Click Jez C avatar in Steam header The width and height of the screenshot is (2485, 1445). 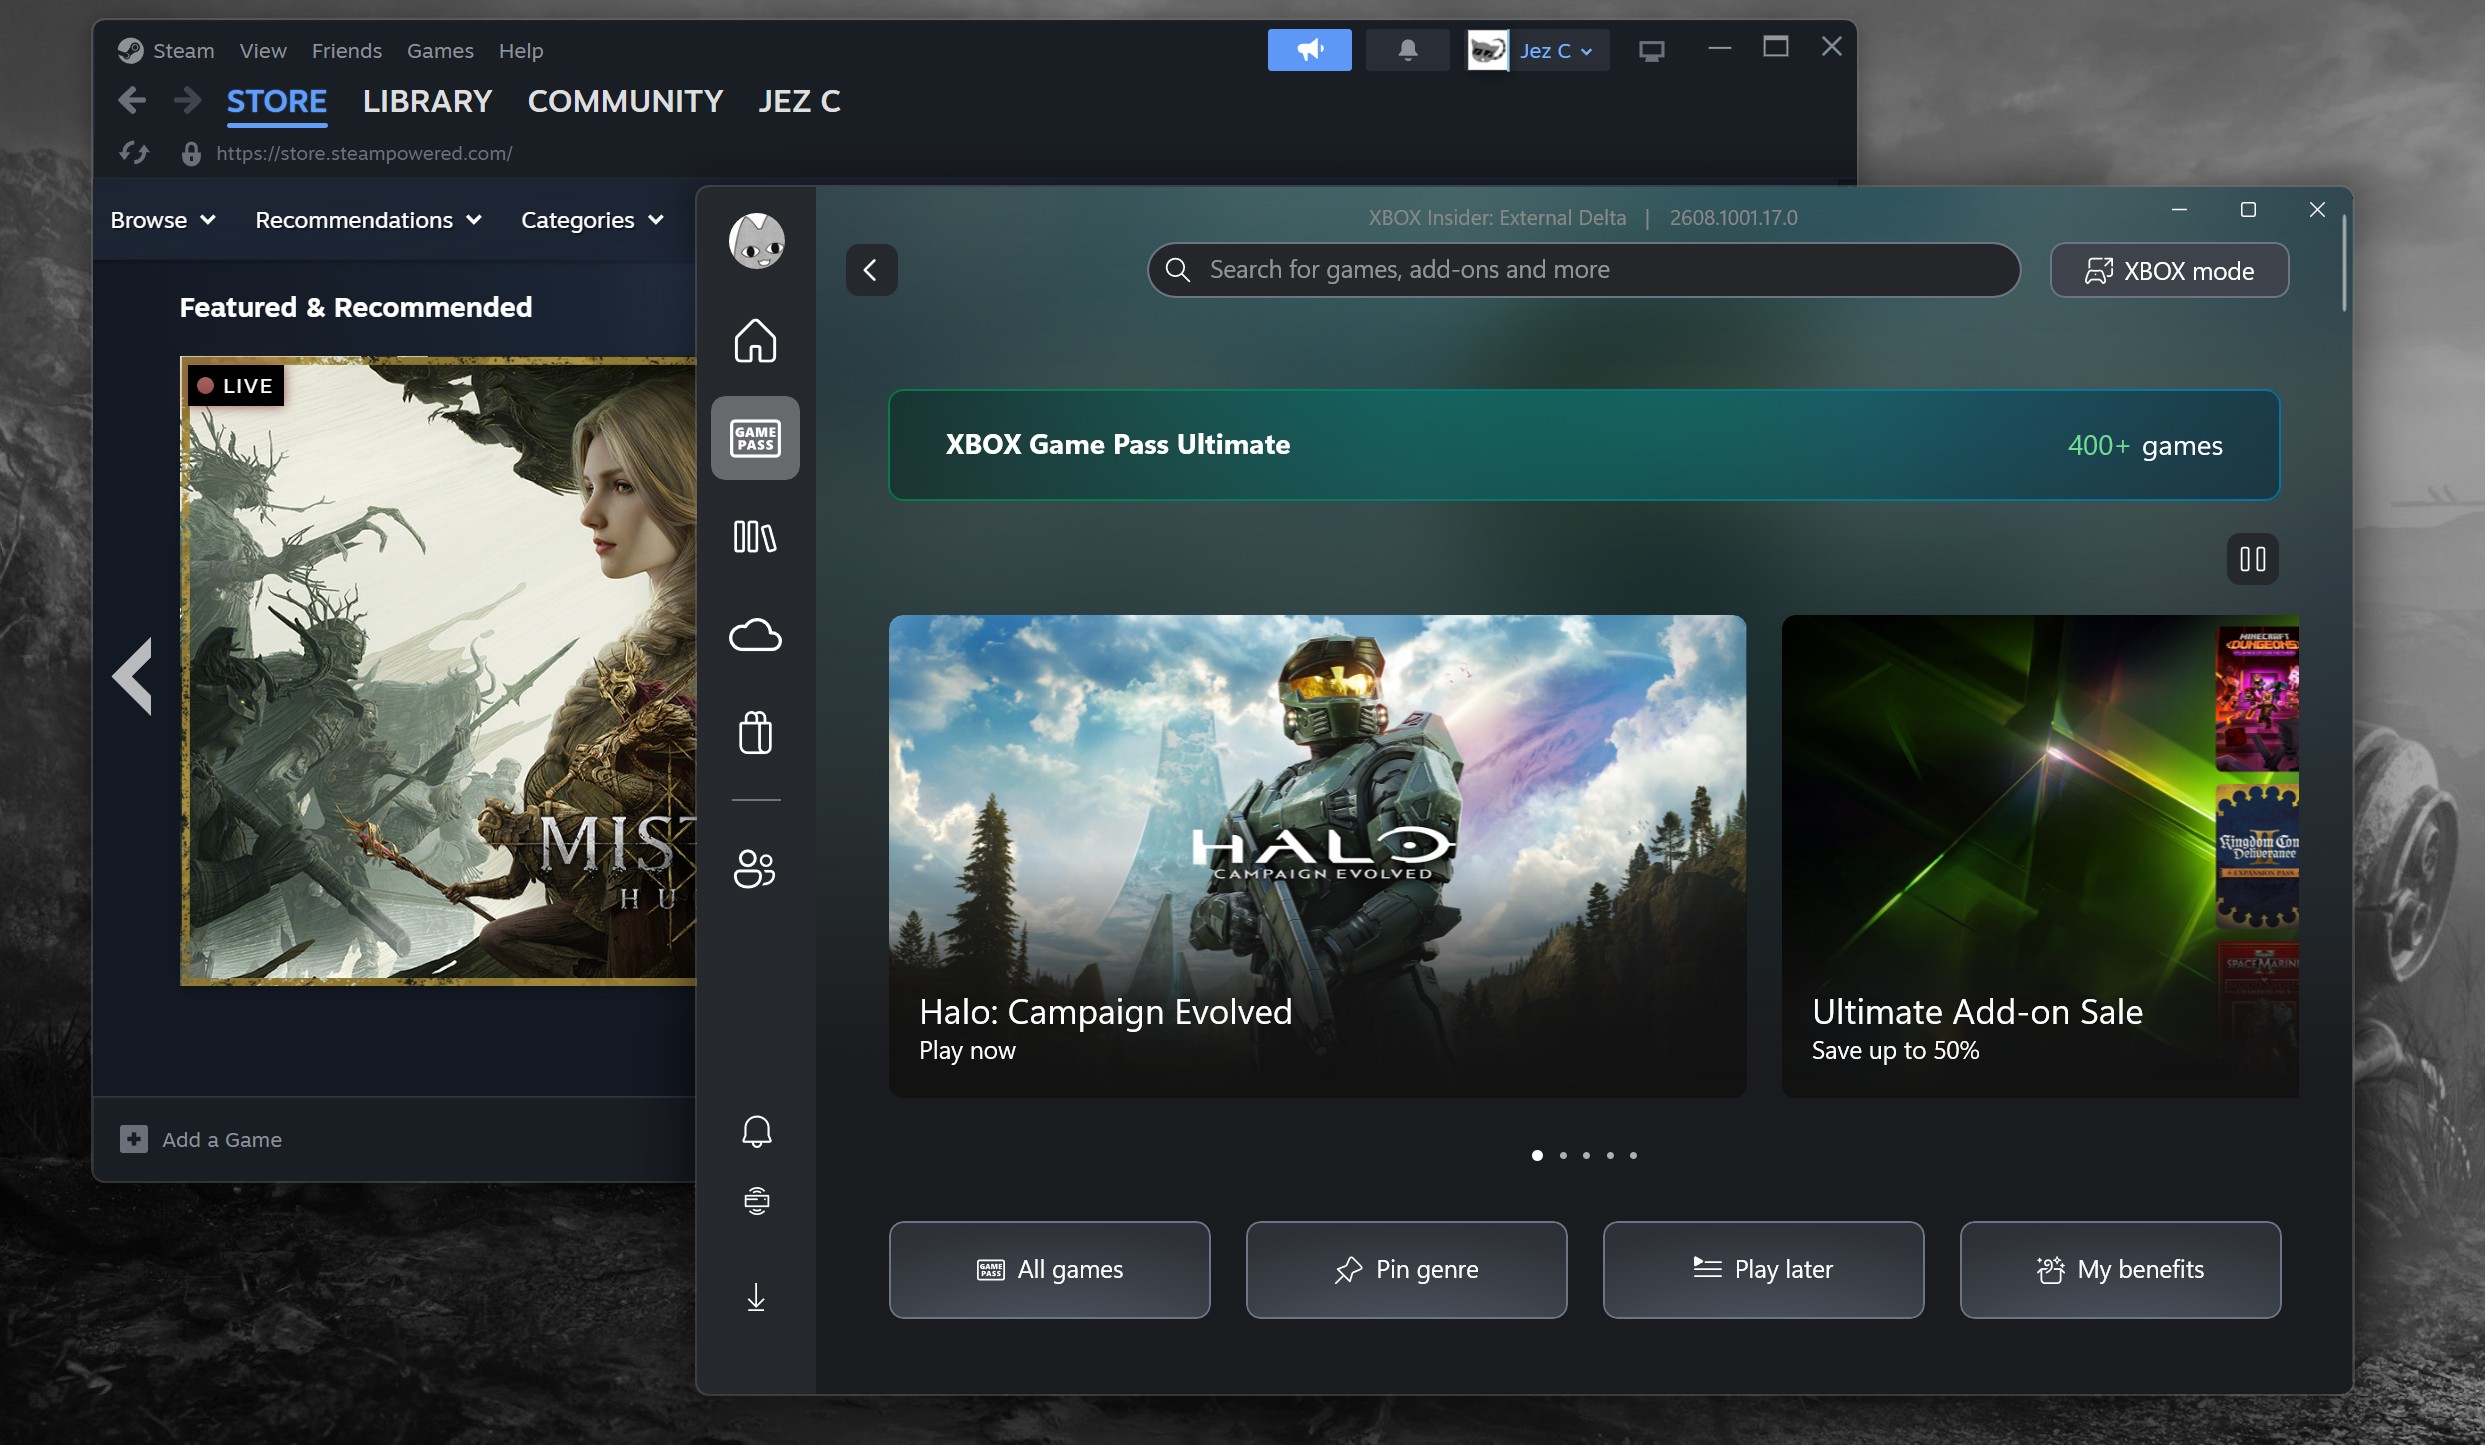tap(1488, 50)
